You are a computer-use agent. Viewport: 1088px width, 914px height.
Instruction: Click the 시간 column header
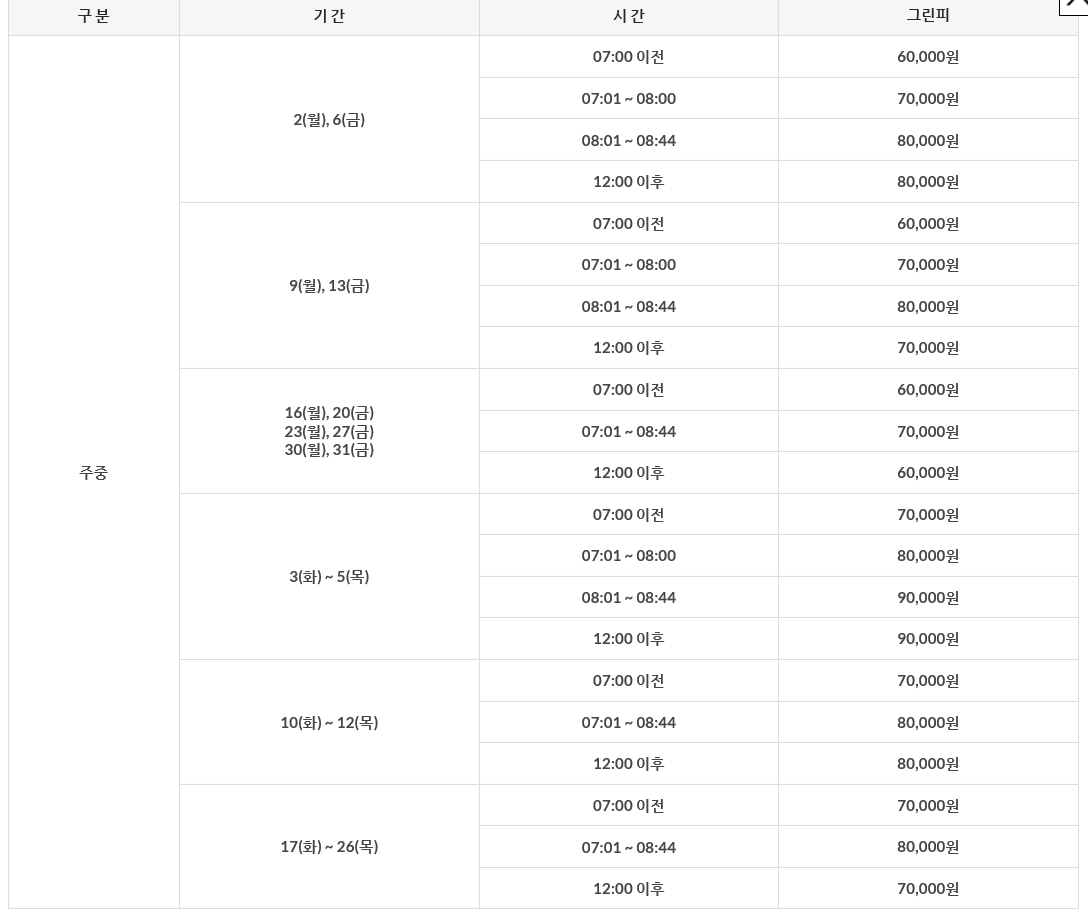628,16
